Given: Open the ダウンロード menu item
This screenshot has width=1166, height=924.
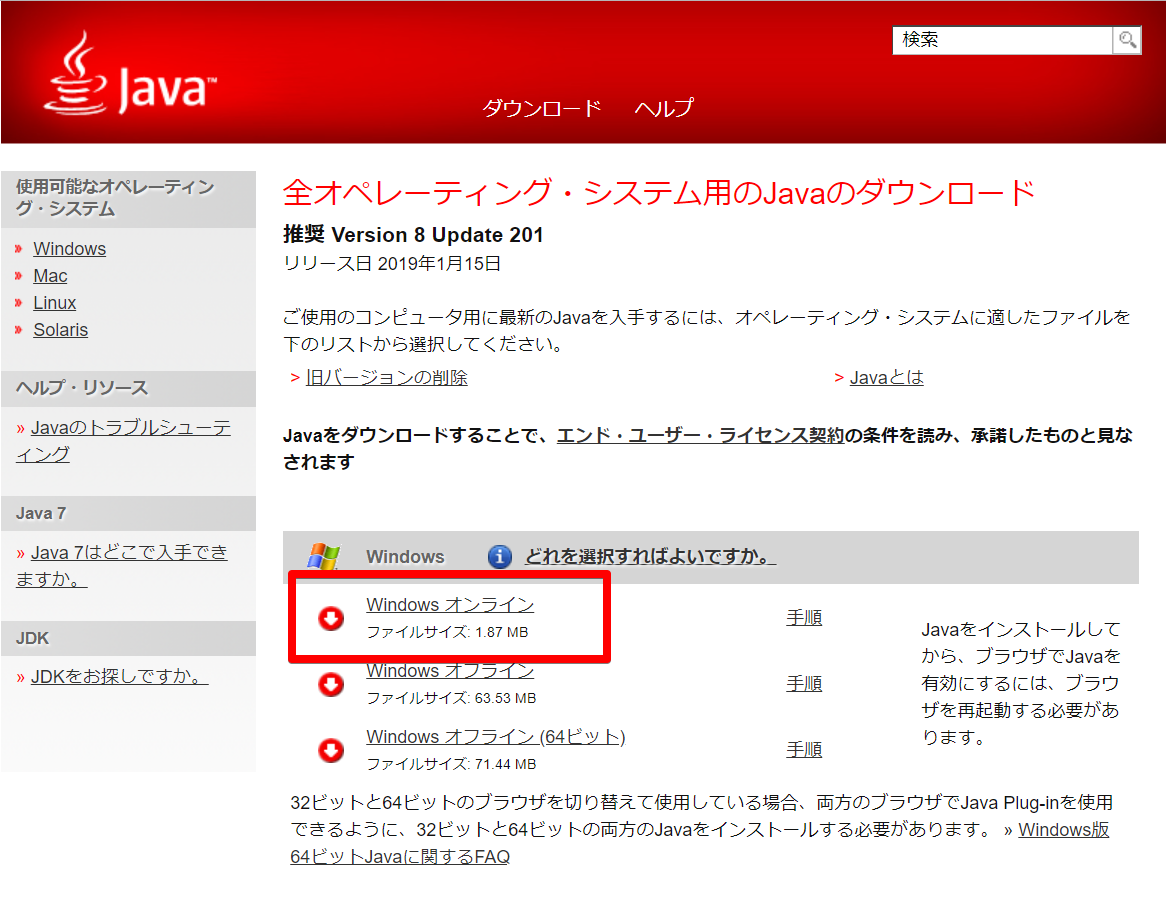Looking at the screenshot, I should (542, 108).
